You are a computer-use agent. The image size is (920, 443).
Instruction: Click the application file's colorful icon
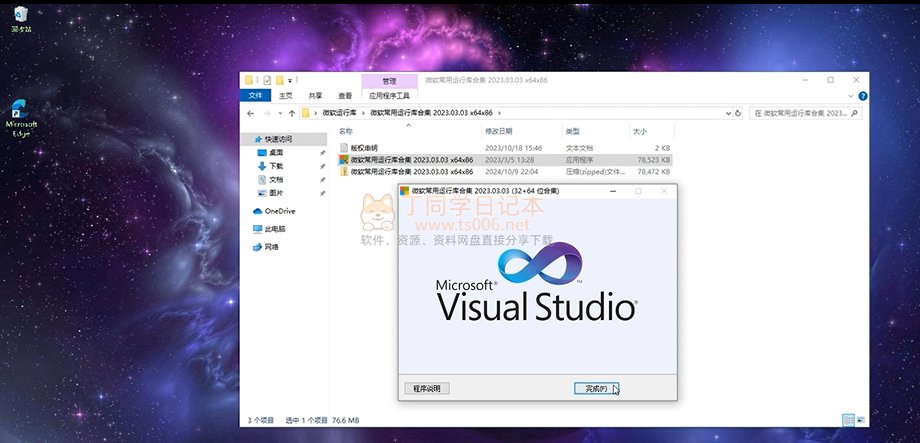click(x=344, y=160)
